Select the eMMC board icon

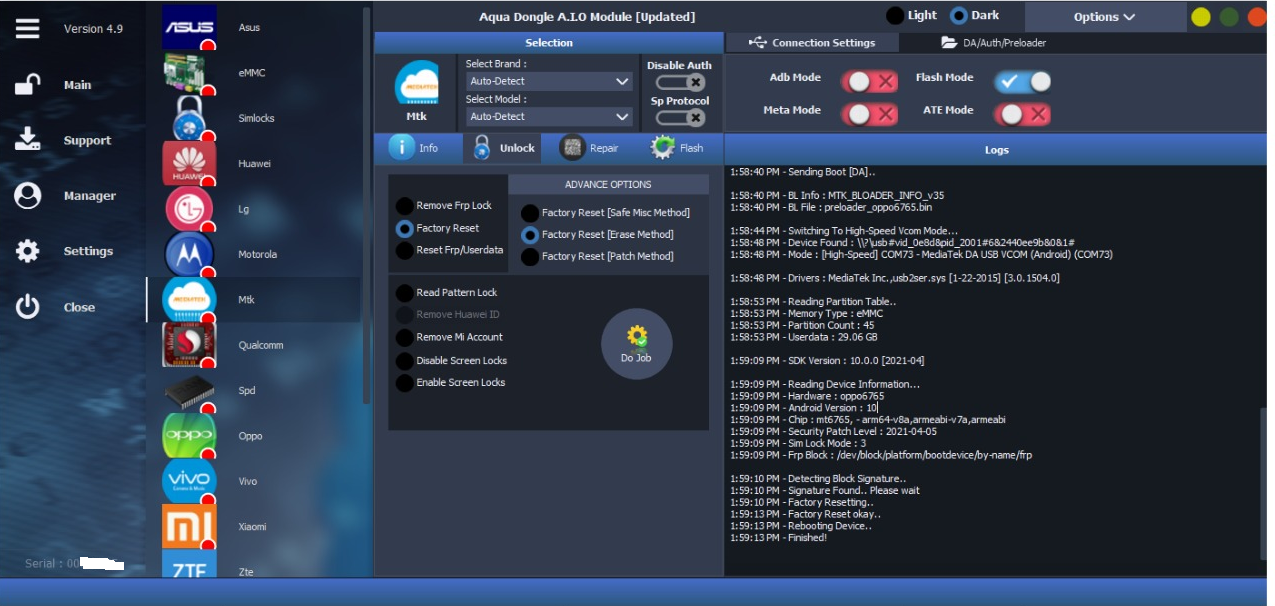pos(189,73)
